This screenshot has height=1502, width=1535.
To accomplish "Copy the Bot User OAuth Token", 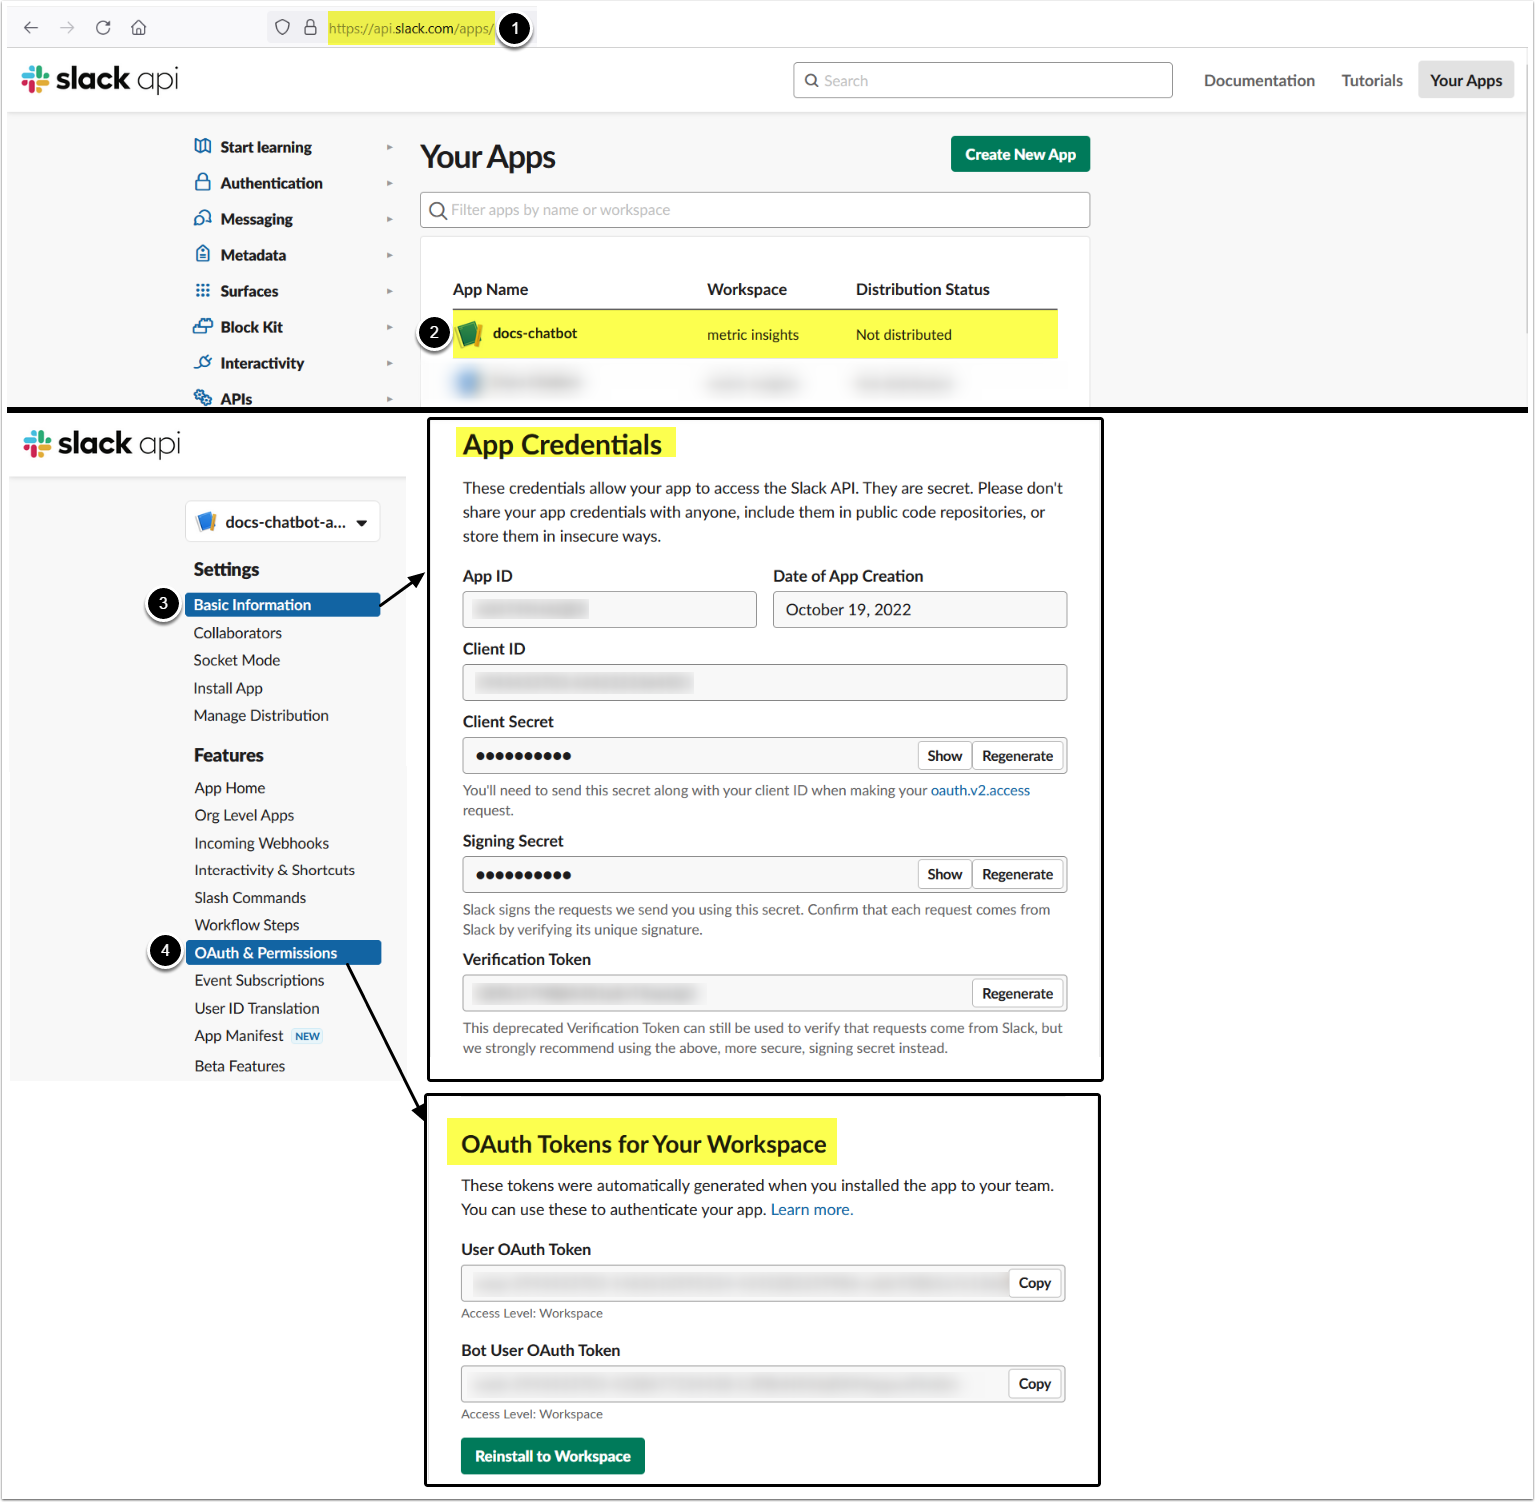I will pyautogui.click(x=1035, y=1384).
